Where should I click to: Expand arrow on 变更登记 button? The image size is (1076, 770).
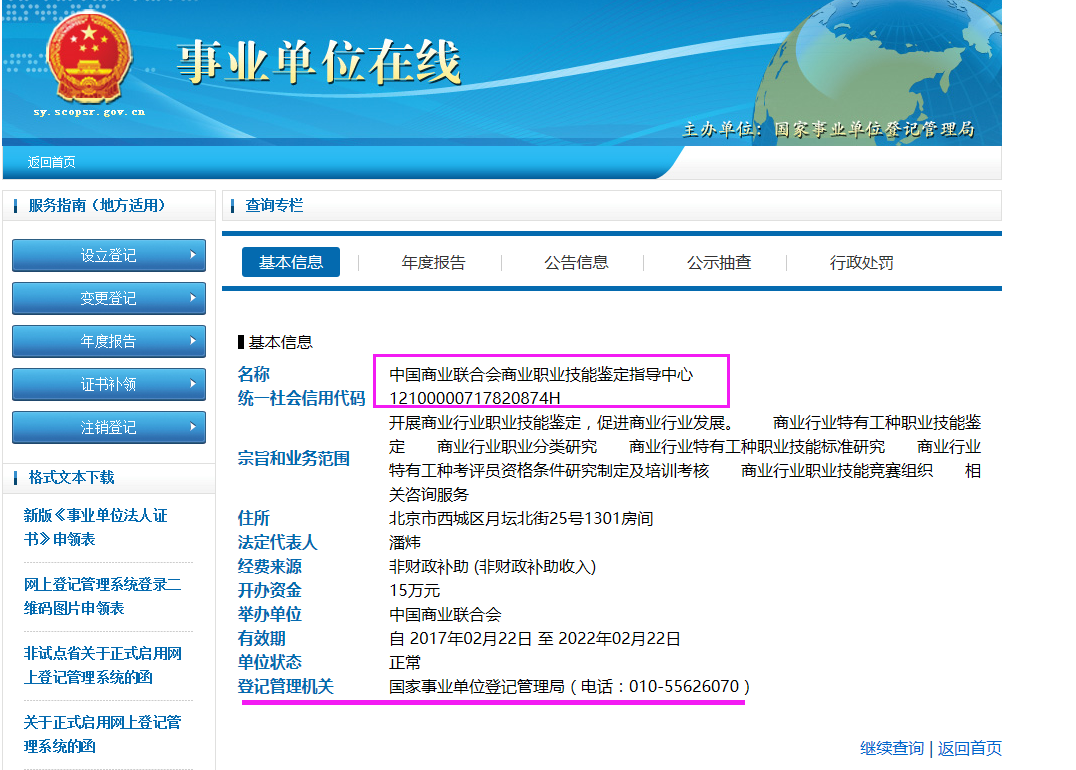193,298
